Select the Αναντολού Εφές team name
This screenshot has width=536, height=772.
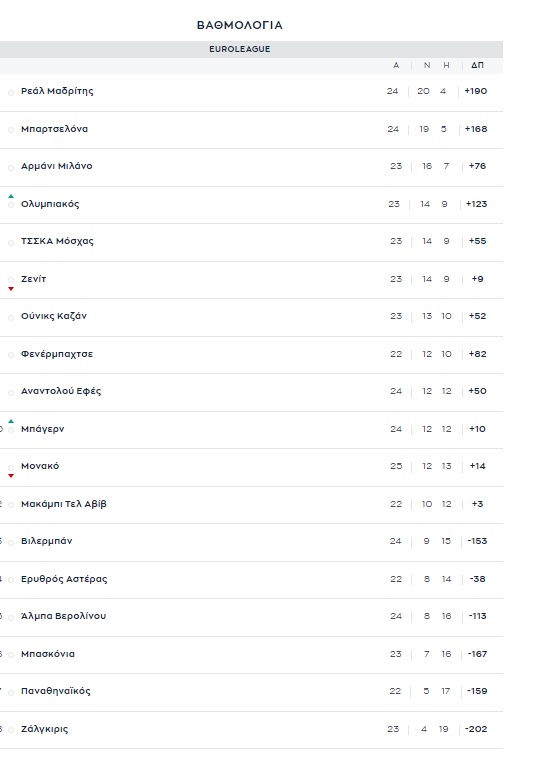coord(61,391)
